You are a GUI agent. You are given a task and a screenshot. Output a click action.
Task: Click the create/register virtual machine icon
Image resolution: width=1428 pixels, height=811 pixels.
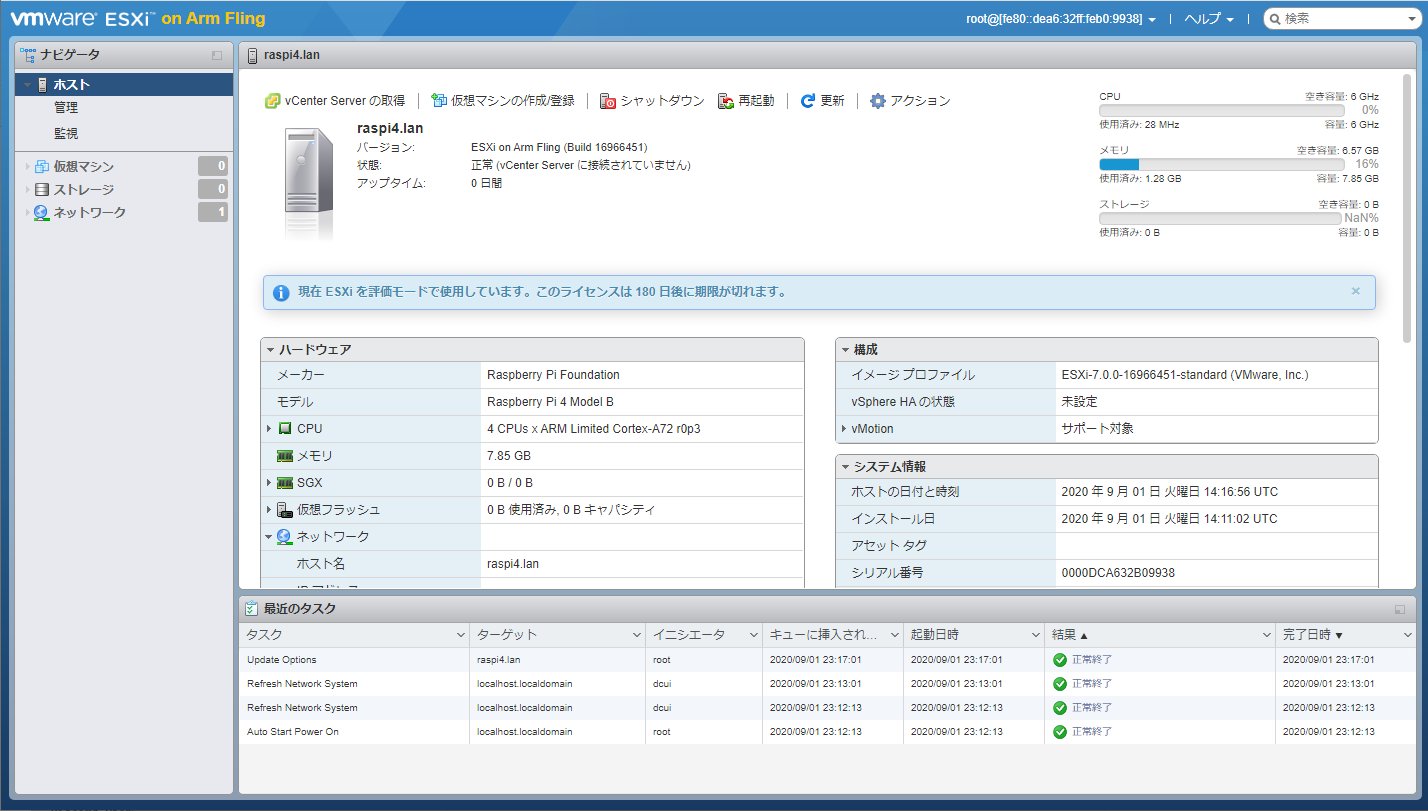pyautogui.click(x=438, y=101)
